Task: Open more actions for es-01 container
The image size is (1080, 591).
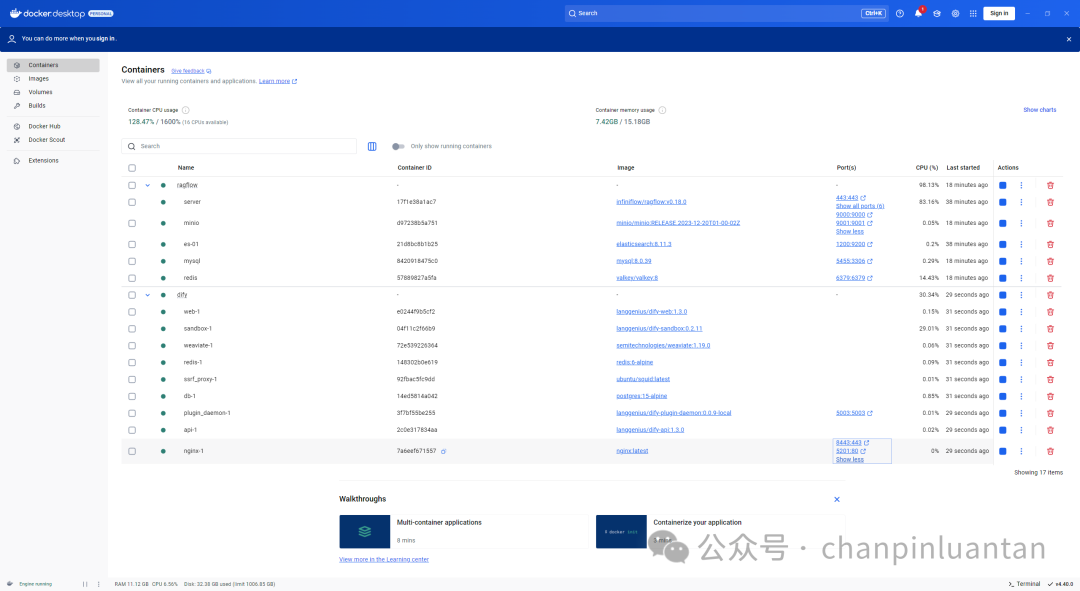Action: [1021, 244]
